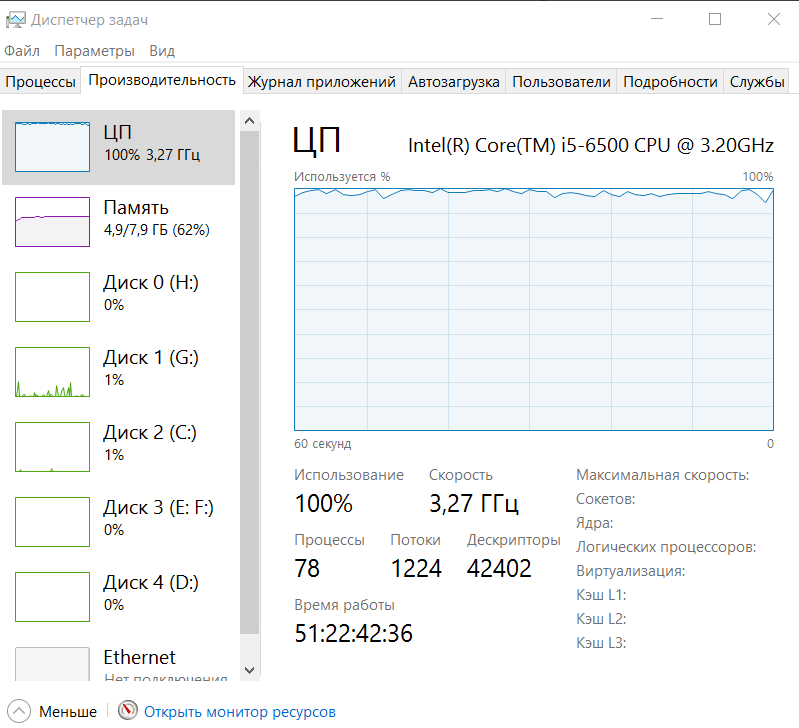Click the Виртуализация label

coord(630,571)
